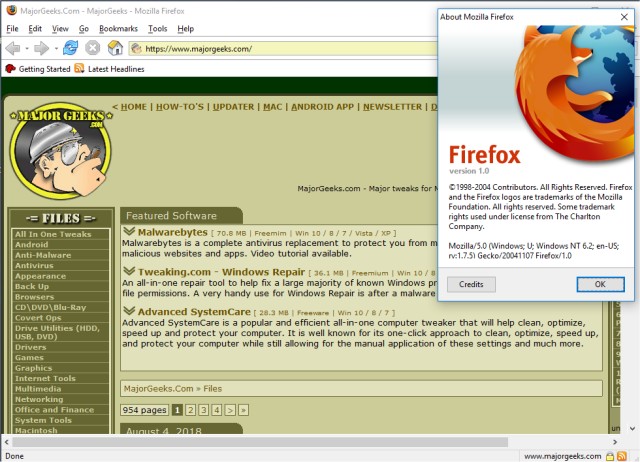Open the Go menu

(84, 29)
